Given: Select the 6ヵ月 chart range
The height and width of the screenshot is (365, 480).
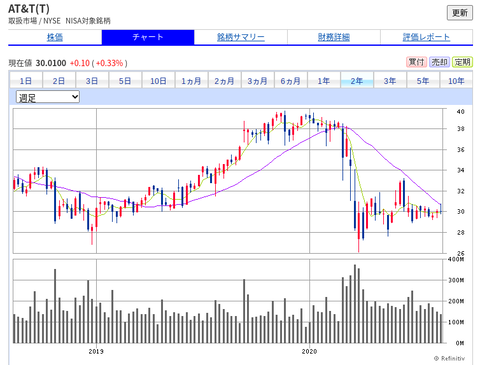Looking at the screenshot, I should 290,81.
